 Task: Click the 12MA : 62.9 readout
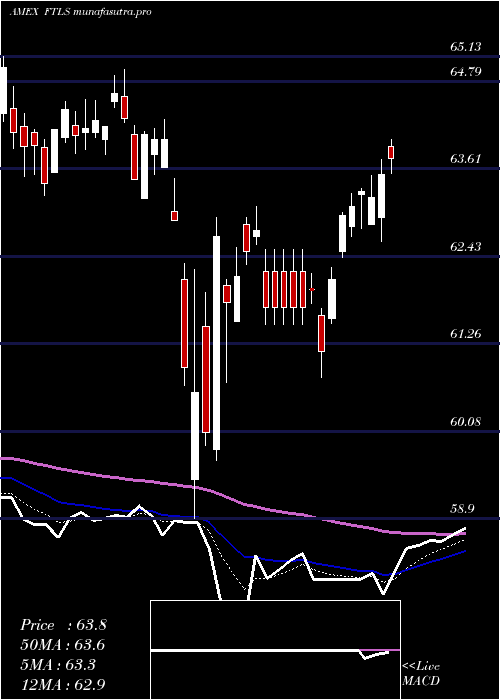pyautogui.click(x=63, y=685)
